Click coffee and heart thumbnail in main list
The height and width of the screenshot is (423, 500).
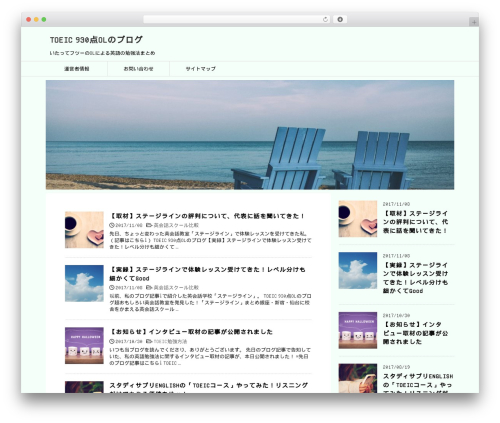point(84,230)
